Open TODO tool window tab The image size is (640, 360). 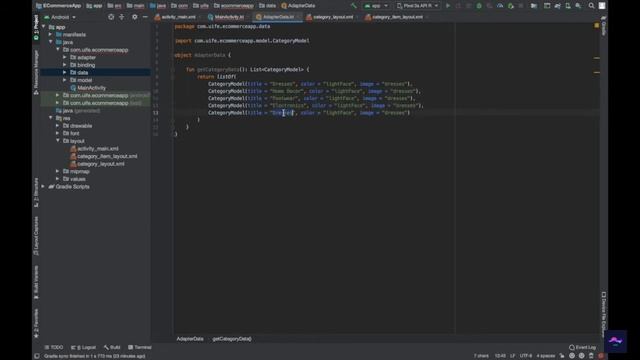coord(54,347)
